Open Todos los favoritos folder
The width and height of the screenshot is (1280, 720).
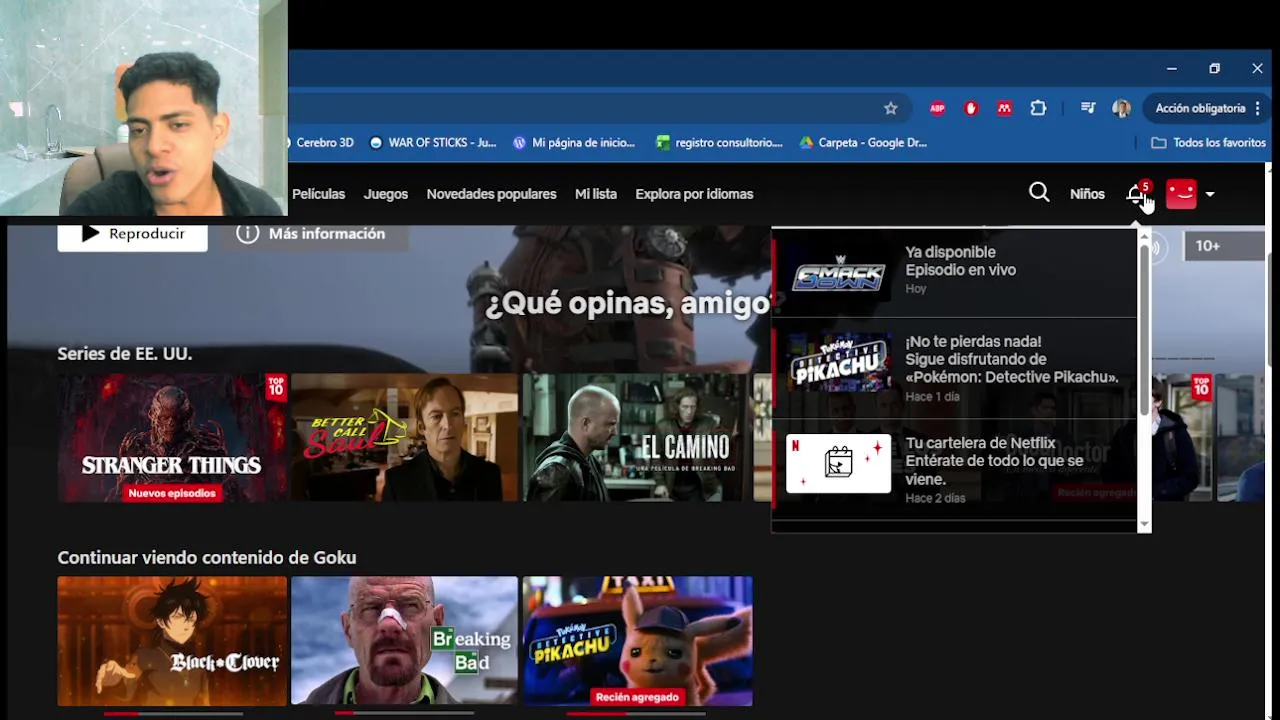point(1209,143)
